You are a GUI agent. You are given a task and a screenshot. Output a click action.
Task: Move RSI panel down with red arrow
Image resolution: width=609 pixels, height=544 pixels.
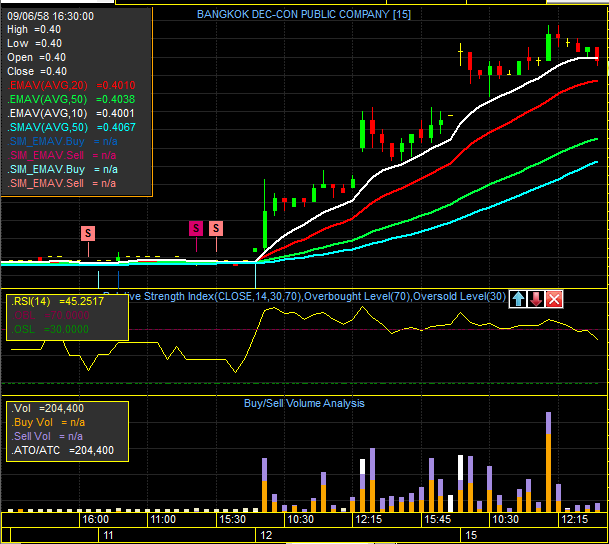(x=536, y=299)
